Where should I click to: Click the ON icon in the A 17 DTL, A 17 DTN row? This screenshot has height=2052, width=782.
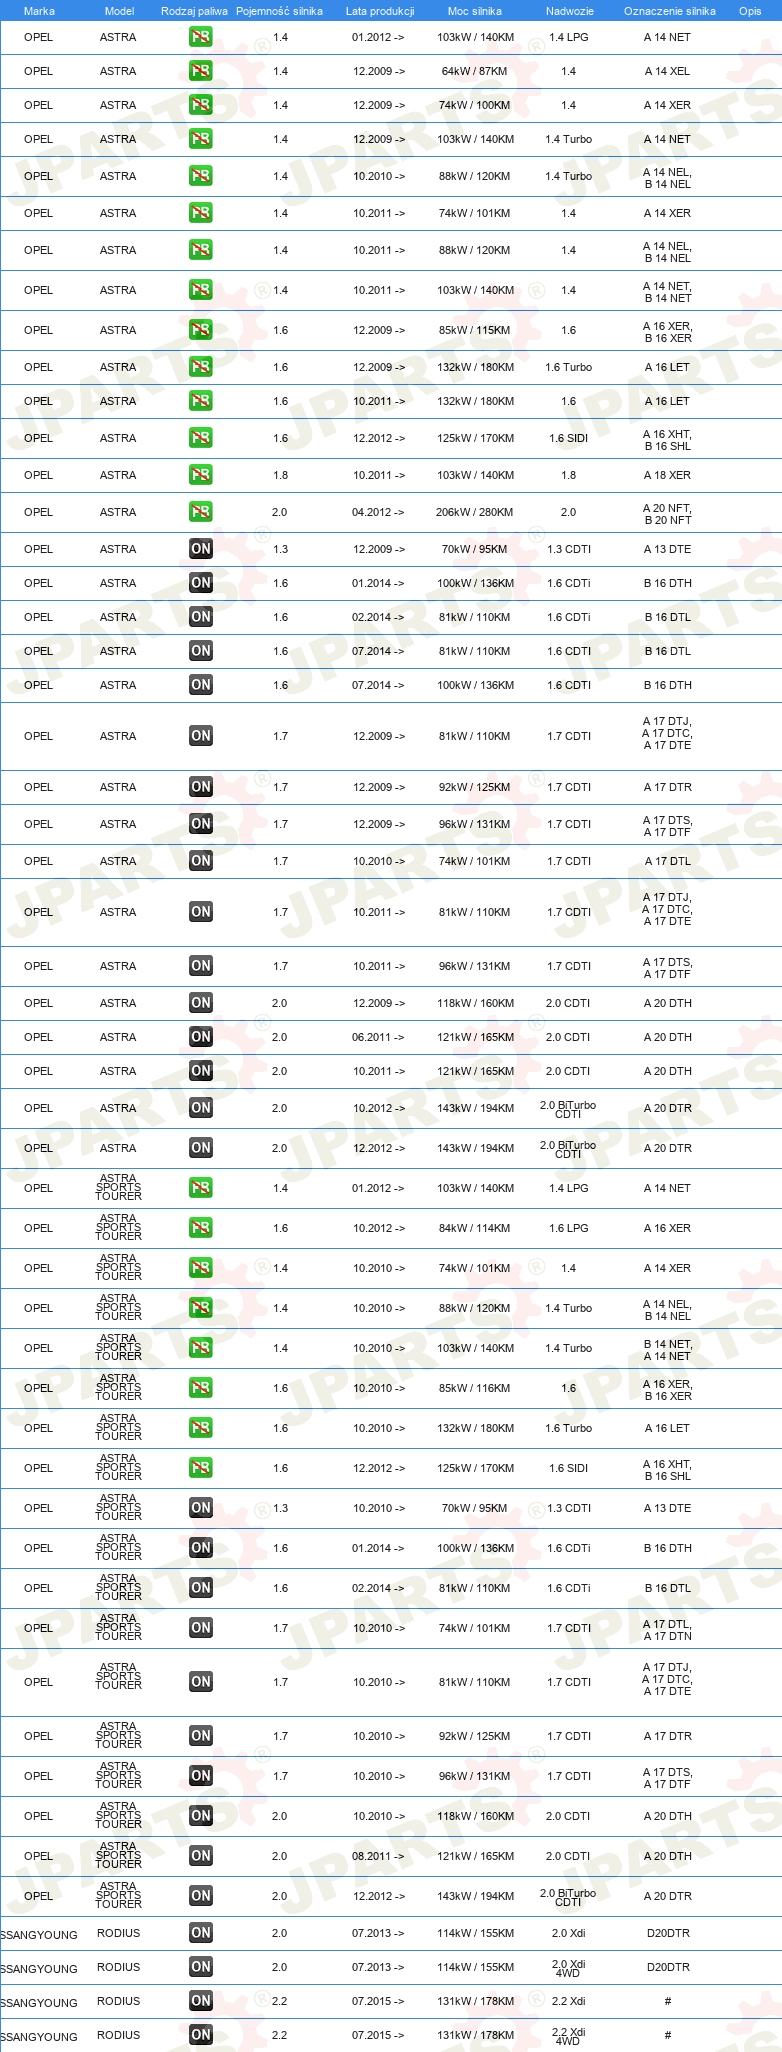(201, 1628)
